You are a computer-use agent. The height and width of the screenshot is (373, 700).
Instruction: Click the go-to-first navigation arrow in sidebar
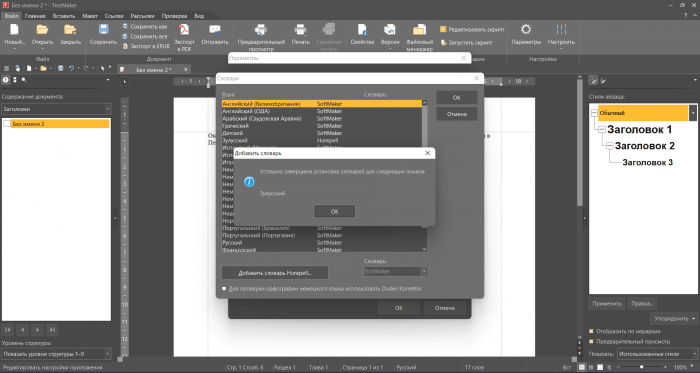click(x=8, y=330)
